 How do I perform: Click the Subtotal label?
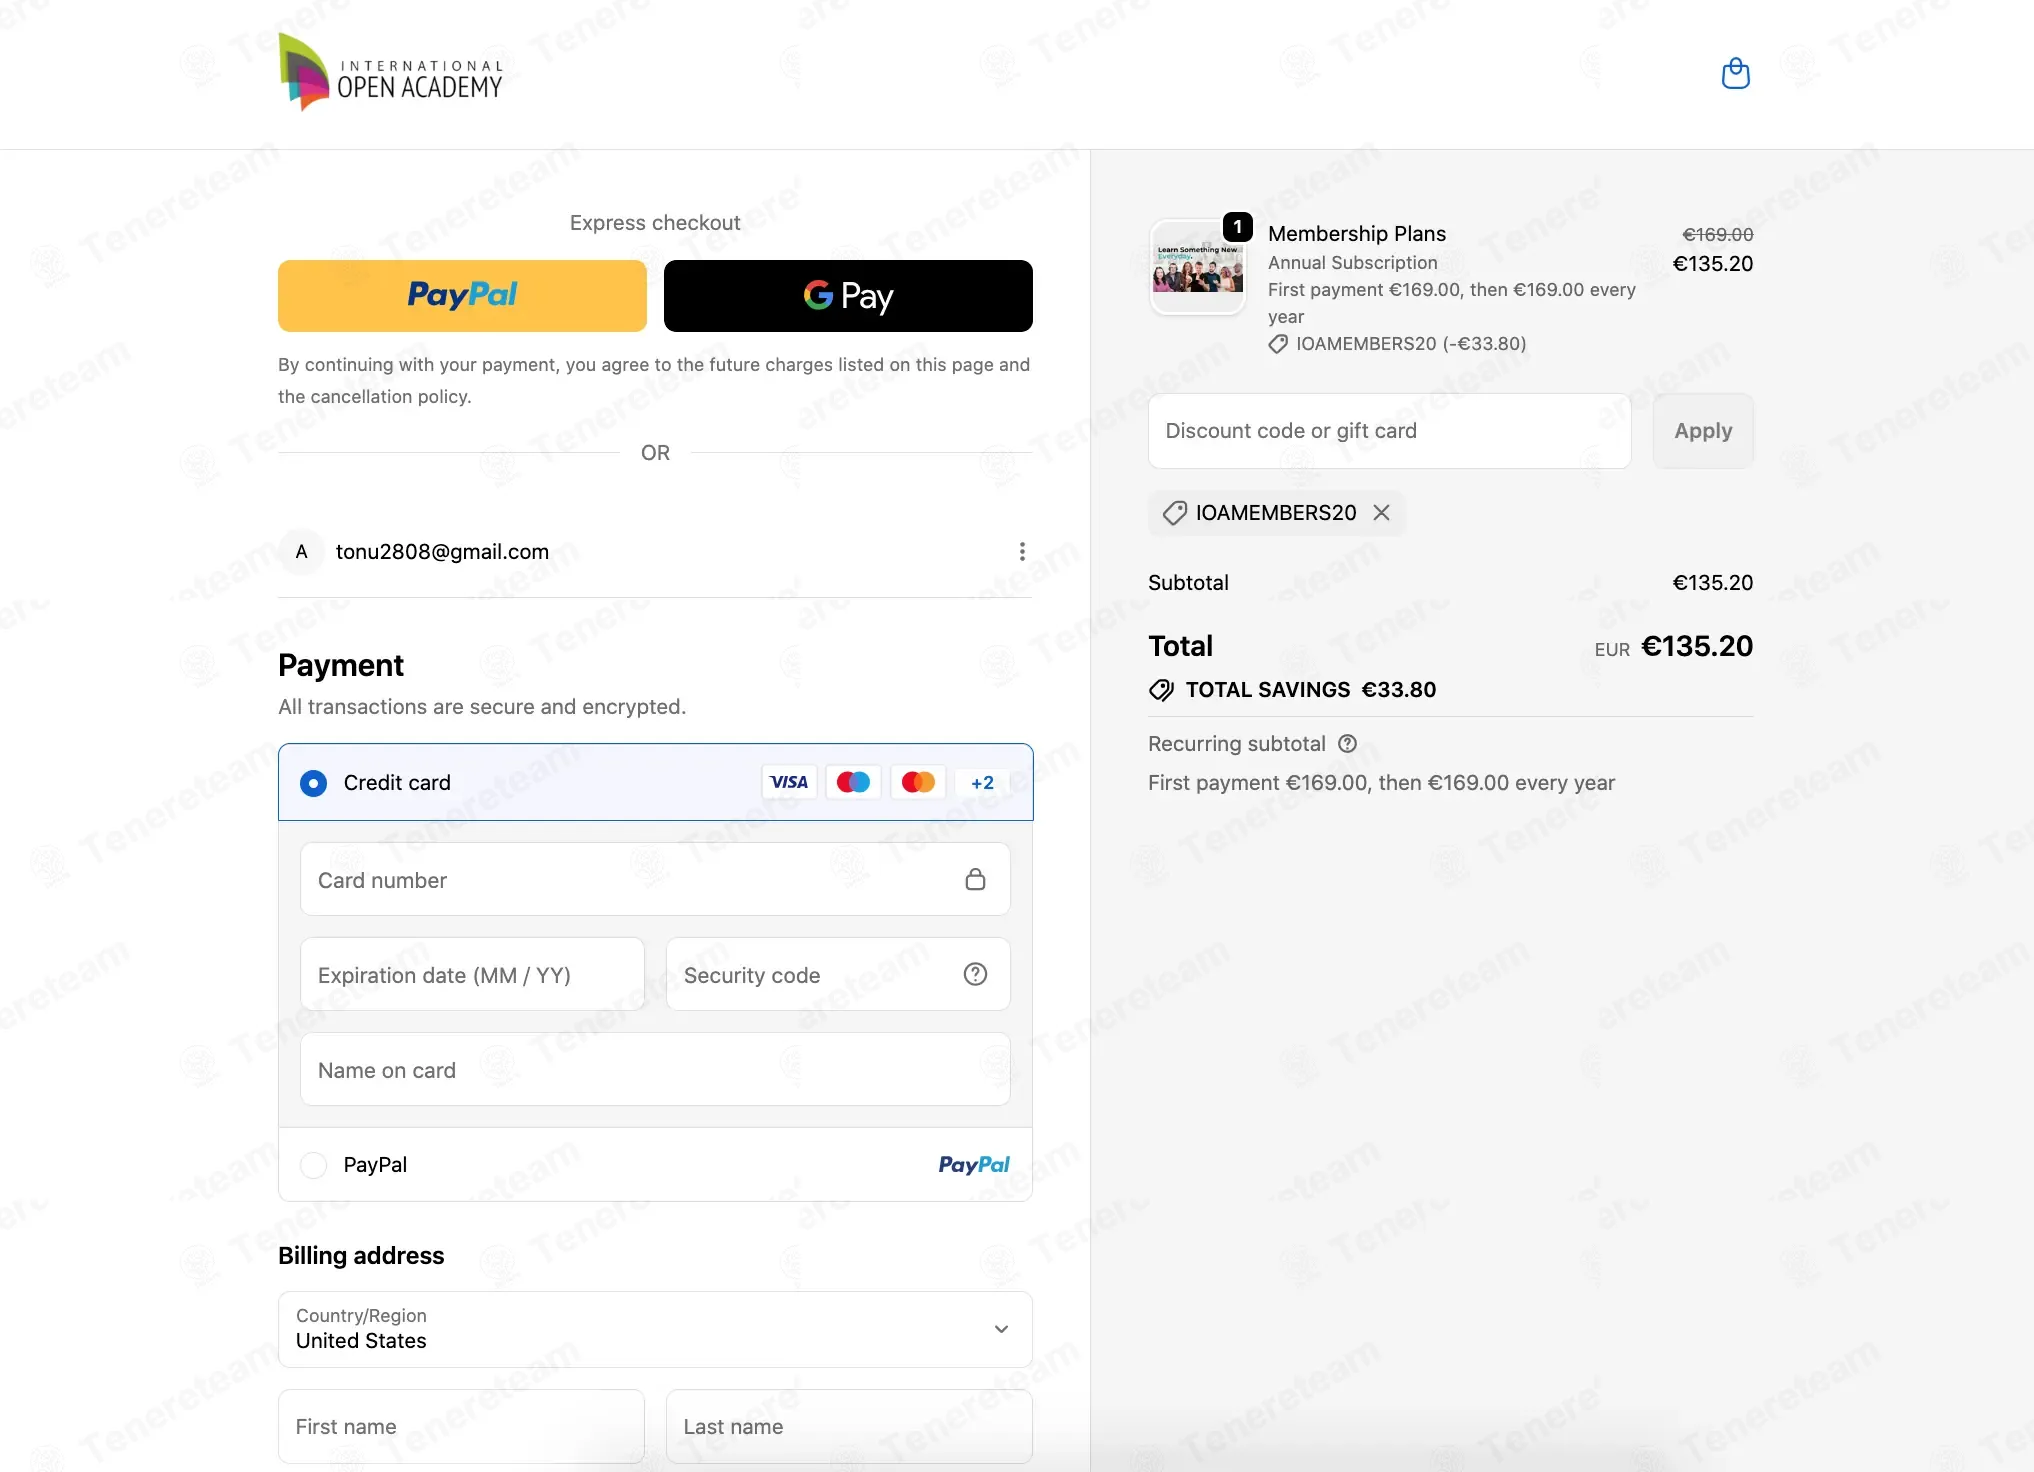tap(1188, 583)
